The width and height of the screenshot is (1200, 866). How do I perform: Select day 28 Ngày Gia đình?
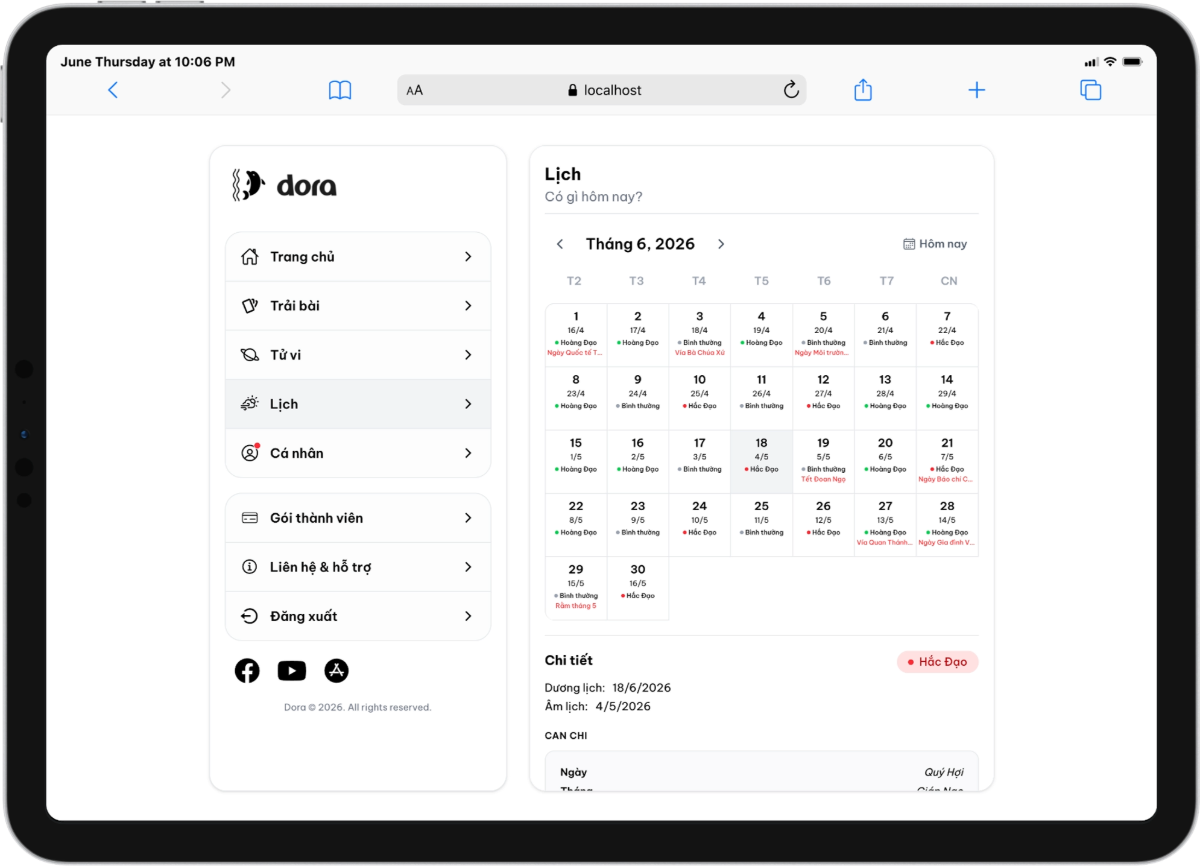coord(947,524)
